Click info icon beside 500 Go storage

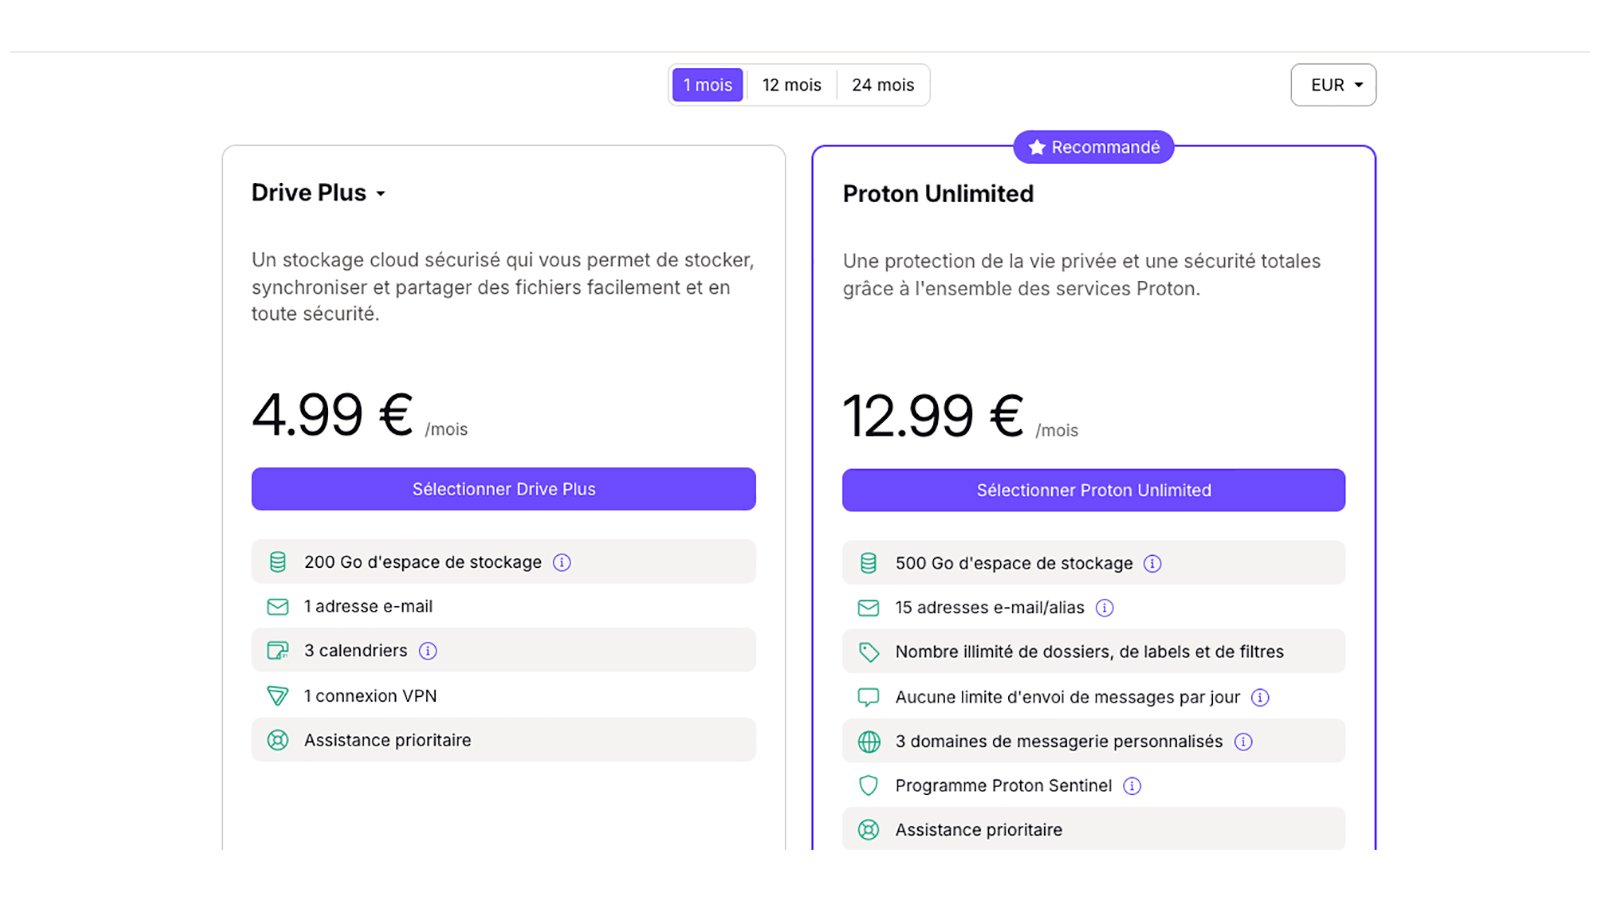1153,563
